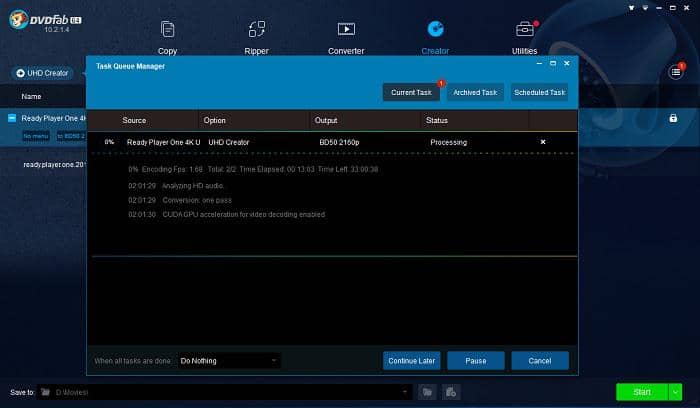Open the second arrow menu in main title bar
700x408 pixels.
pos(645,8)
